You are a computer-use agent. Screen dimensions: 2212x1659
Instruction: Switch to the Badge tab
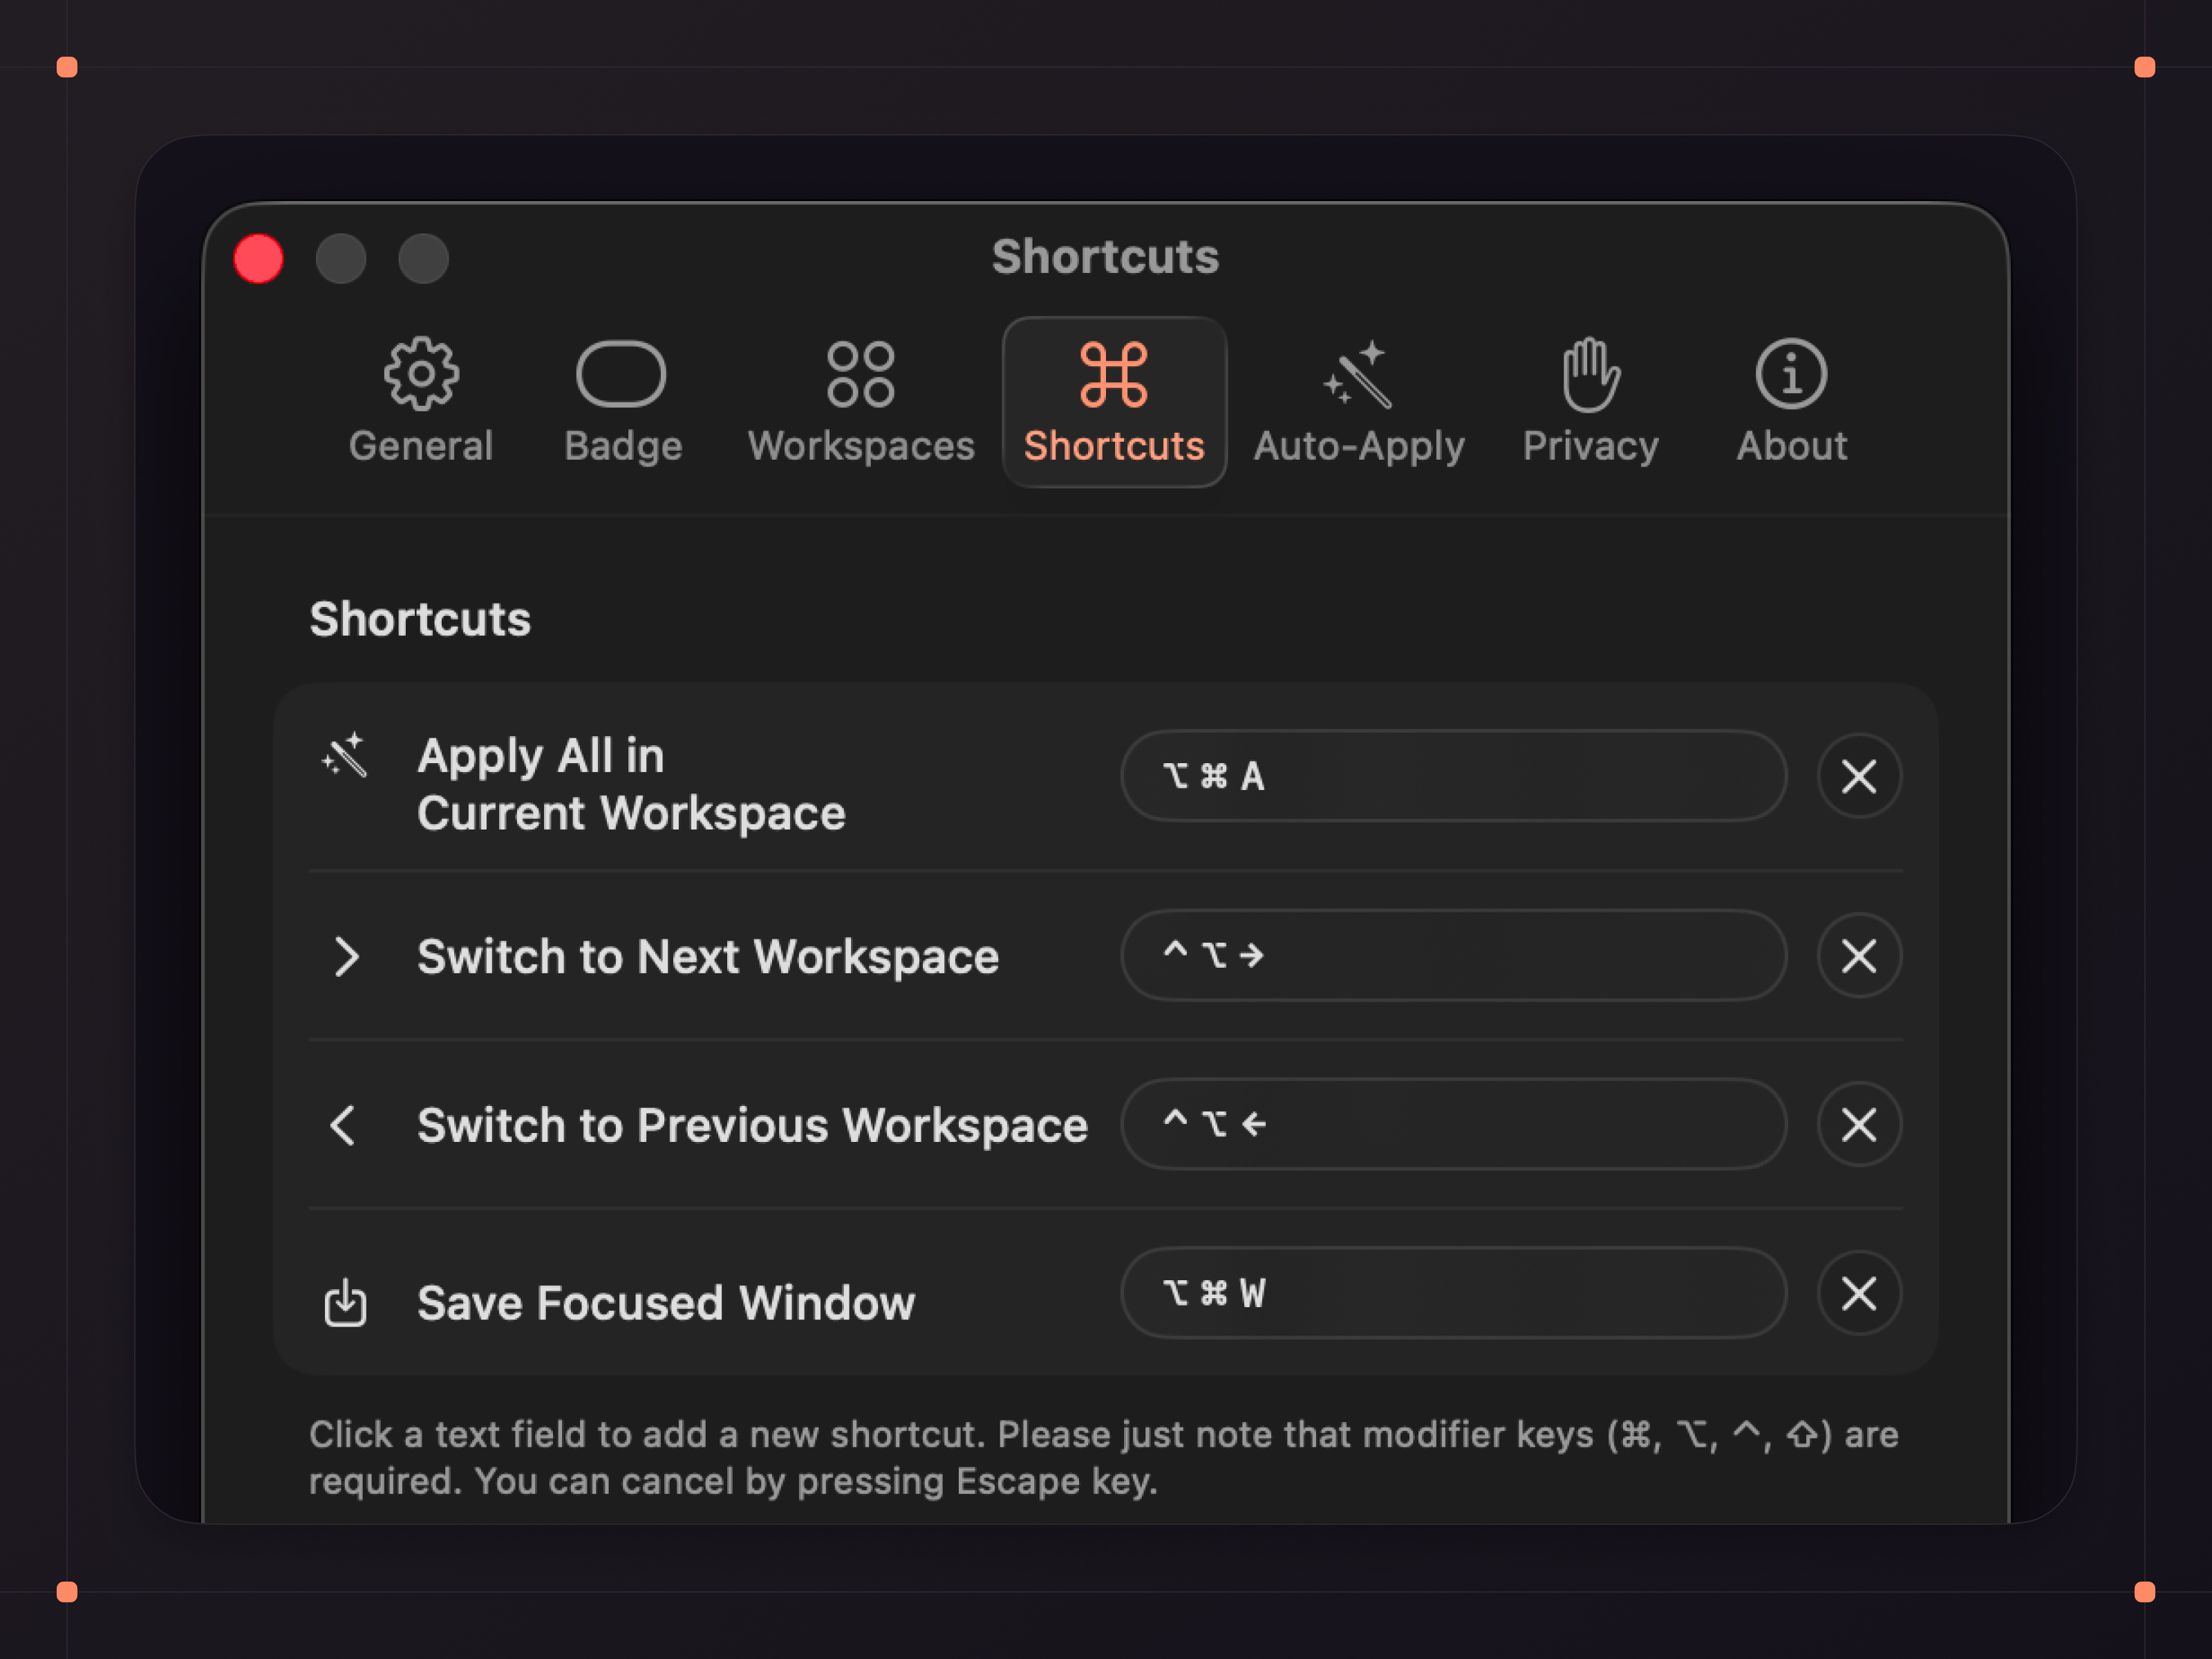click(622, 402)
